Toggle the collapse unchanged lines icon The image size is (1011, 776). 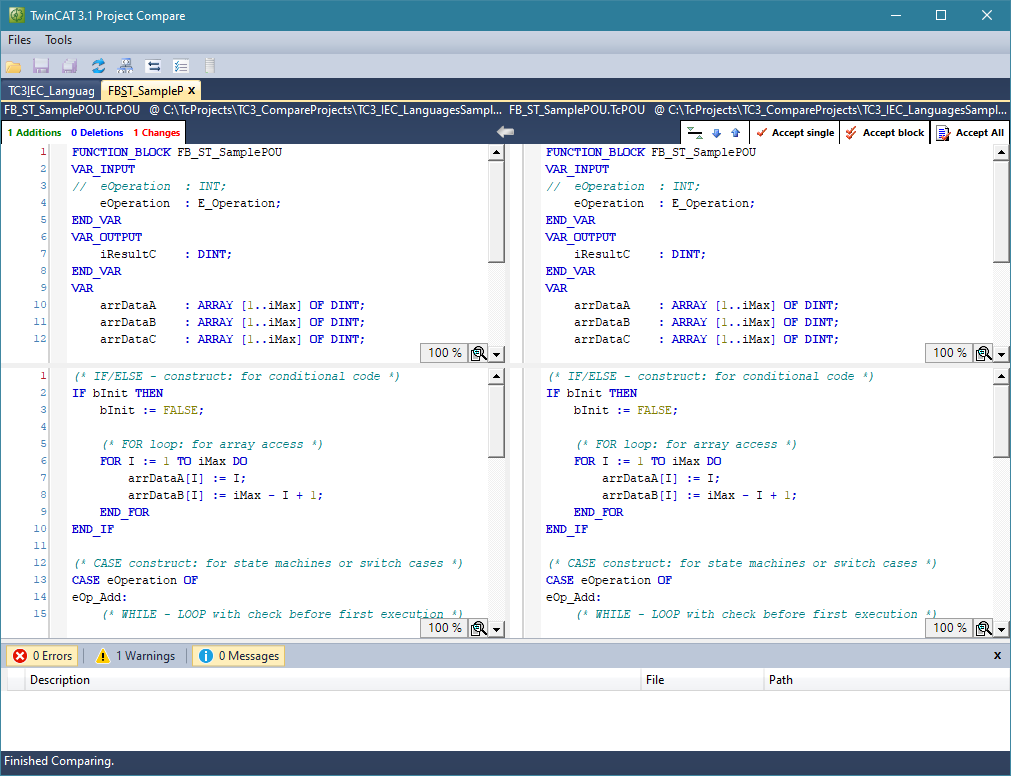(x=695, y=133)
